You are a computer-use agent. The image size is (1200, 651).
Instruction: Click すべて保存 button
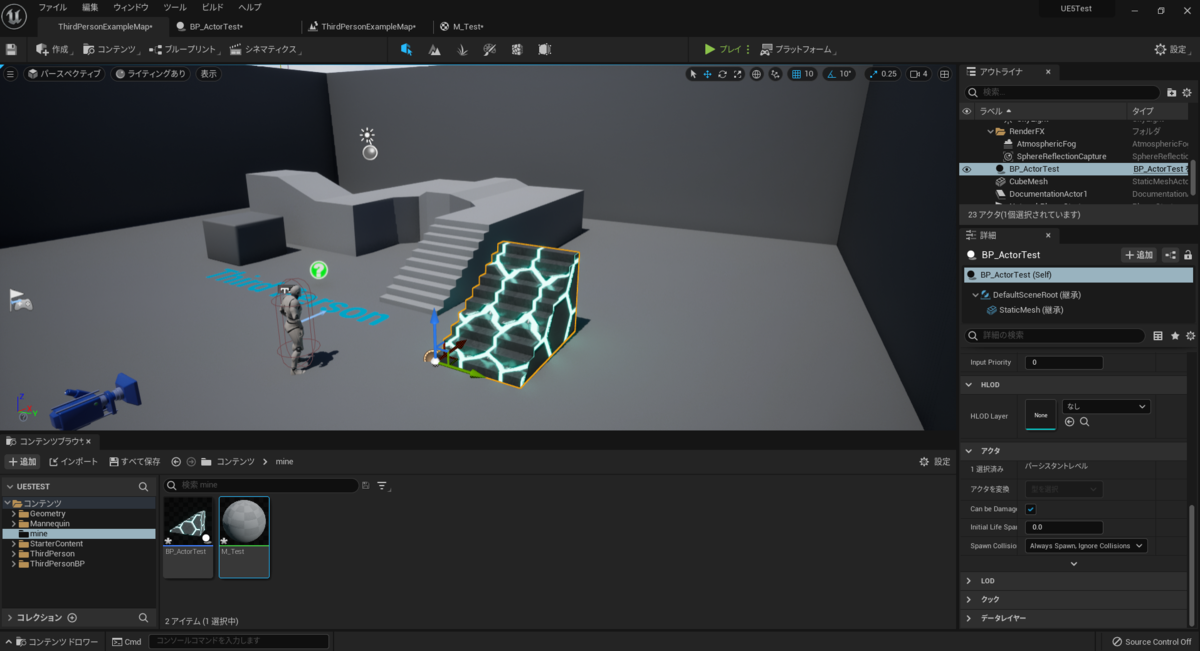pos(133,462)
